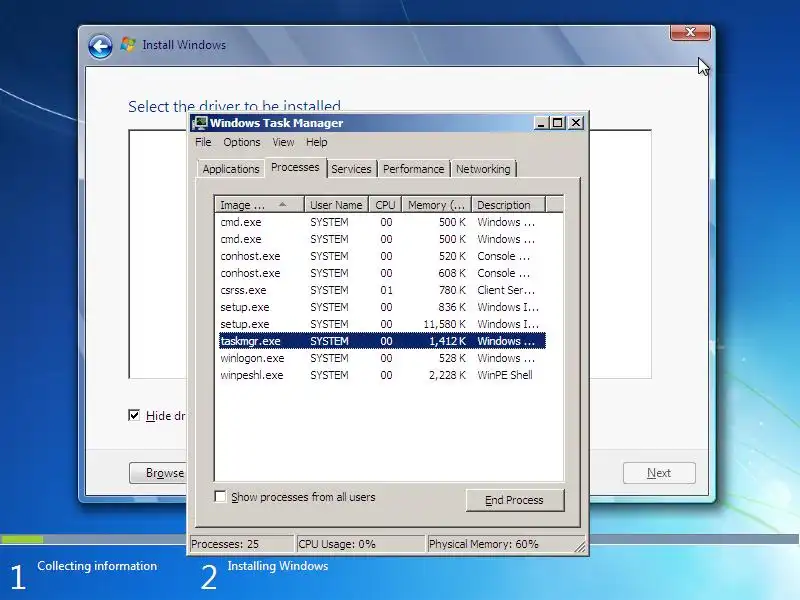Select the winpeshl.exe process row
Image resolution: width=800 pixels, height=600 pixels.
pyautogui.click(x=382, y=375)
